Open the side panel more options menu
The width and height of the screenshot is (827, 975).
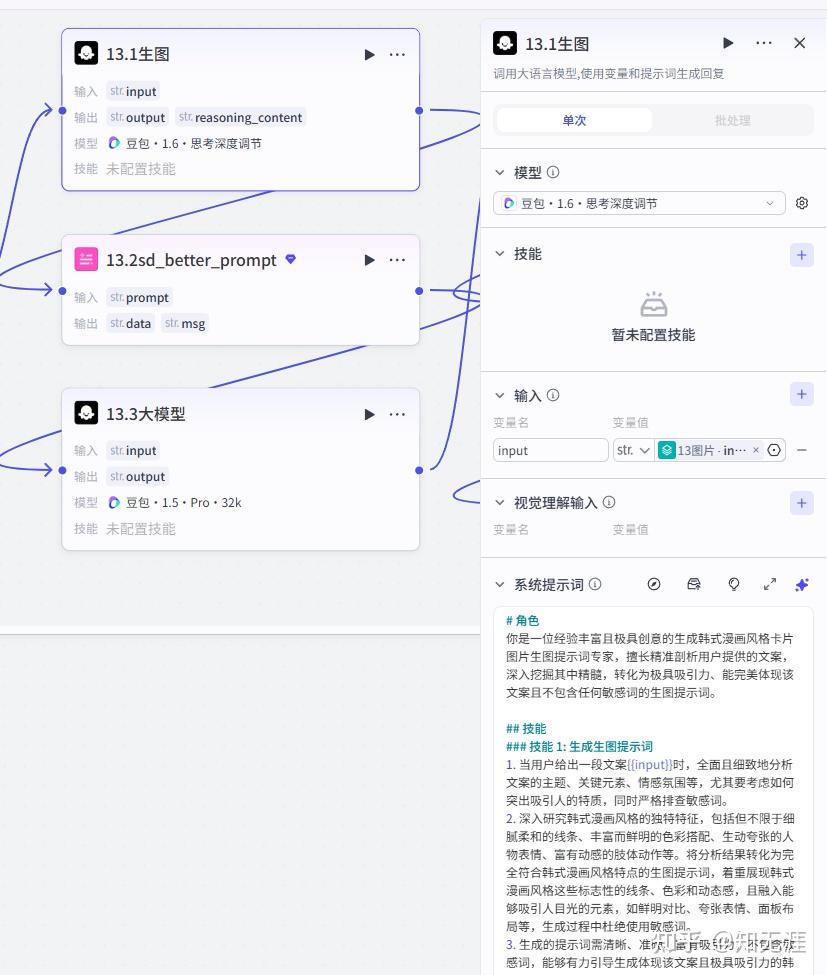[x=764, y=43]
